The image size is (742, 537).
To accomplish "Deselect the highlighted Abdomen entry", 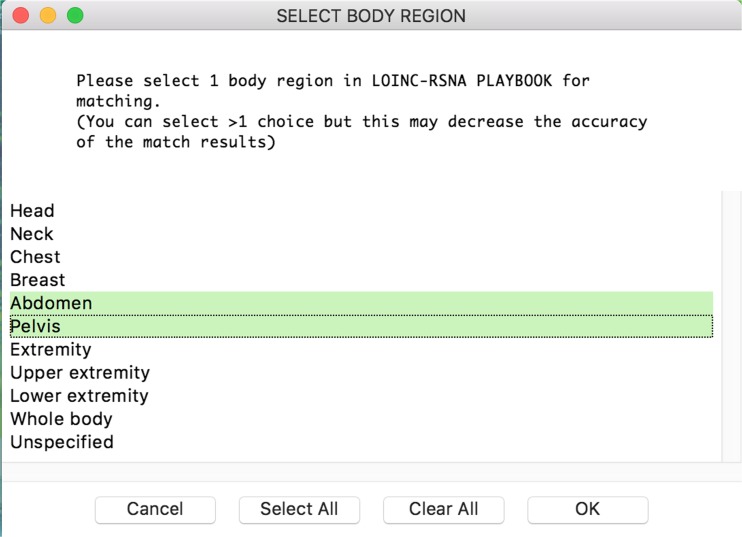I will tap(362, 303).
